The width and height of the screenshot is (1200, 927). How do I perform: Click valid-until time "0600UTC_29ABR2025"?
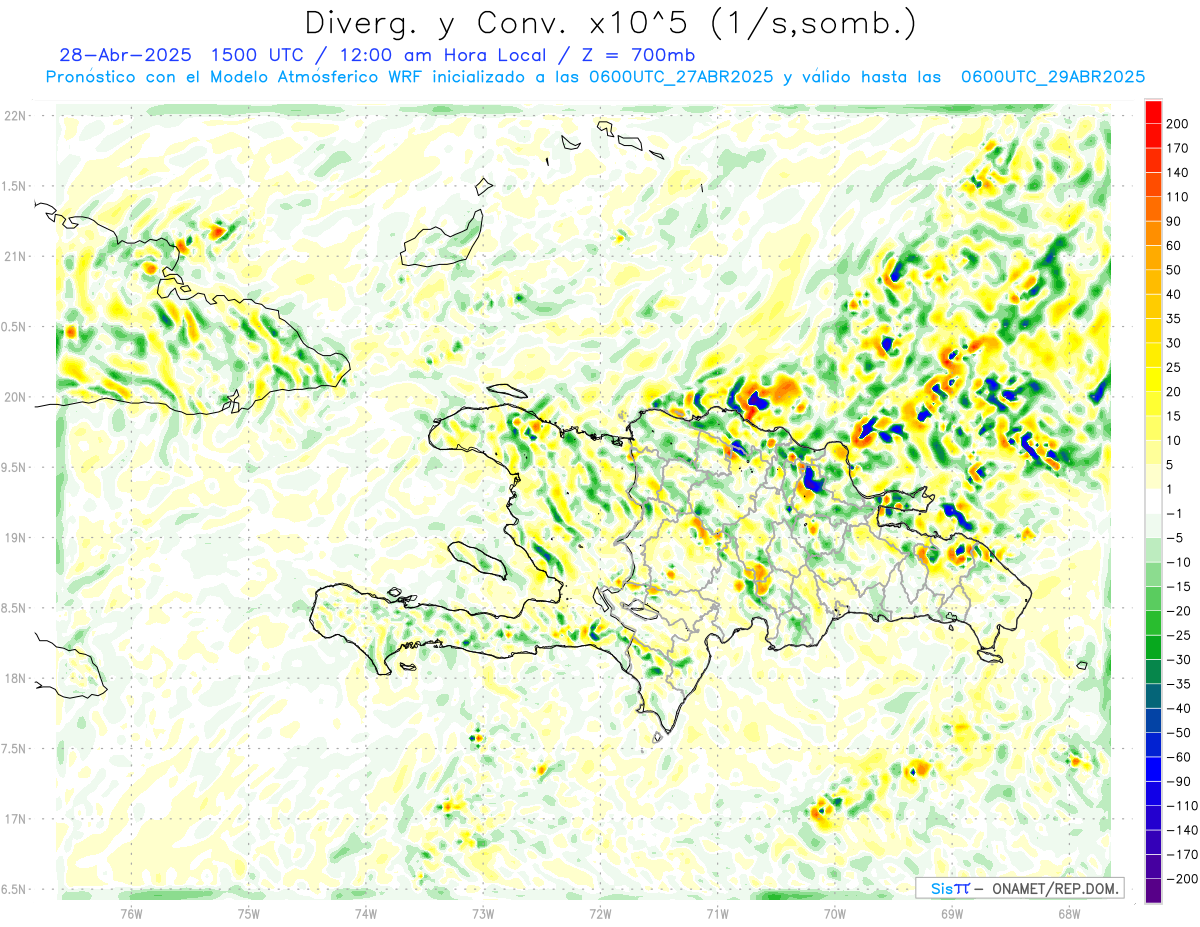point(1052,77)
